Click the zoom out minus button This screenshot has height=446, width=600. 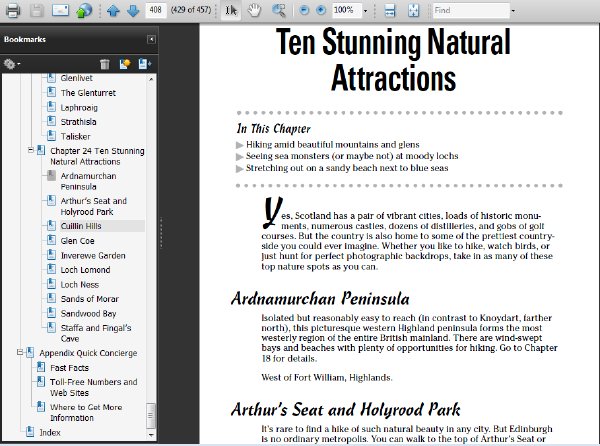(x=304, y=10)
